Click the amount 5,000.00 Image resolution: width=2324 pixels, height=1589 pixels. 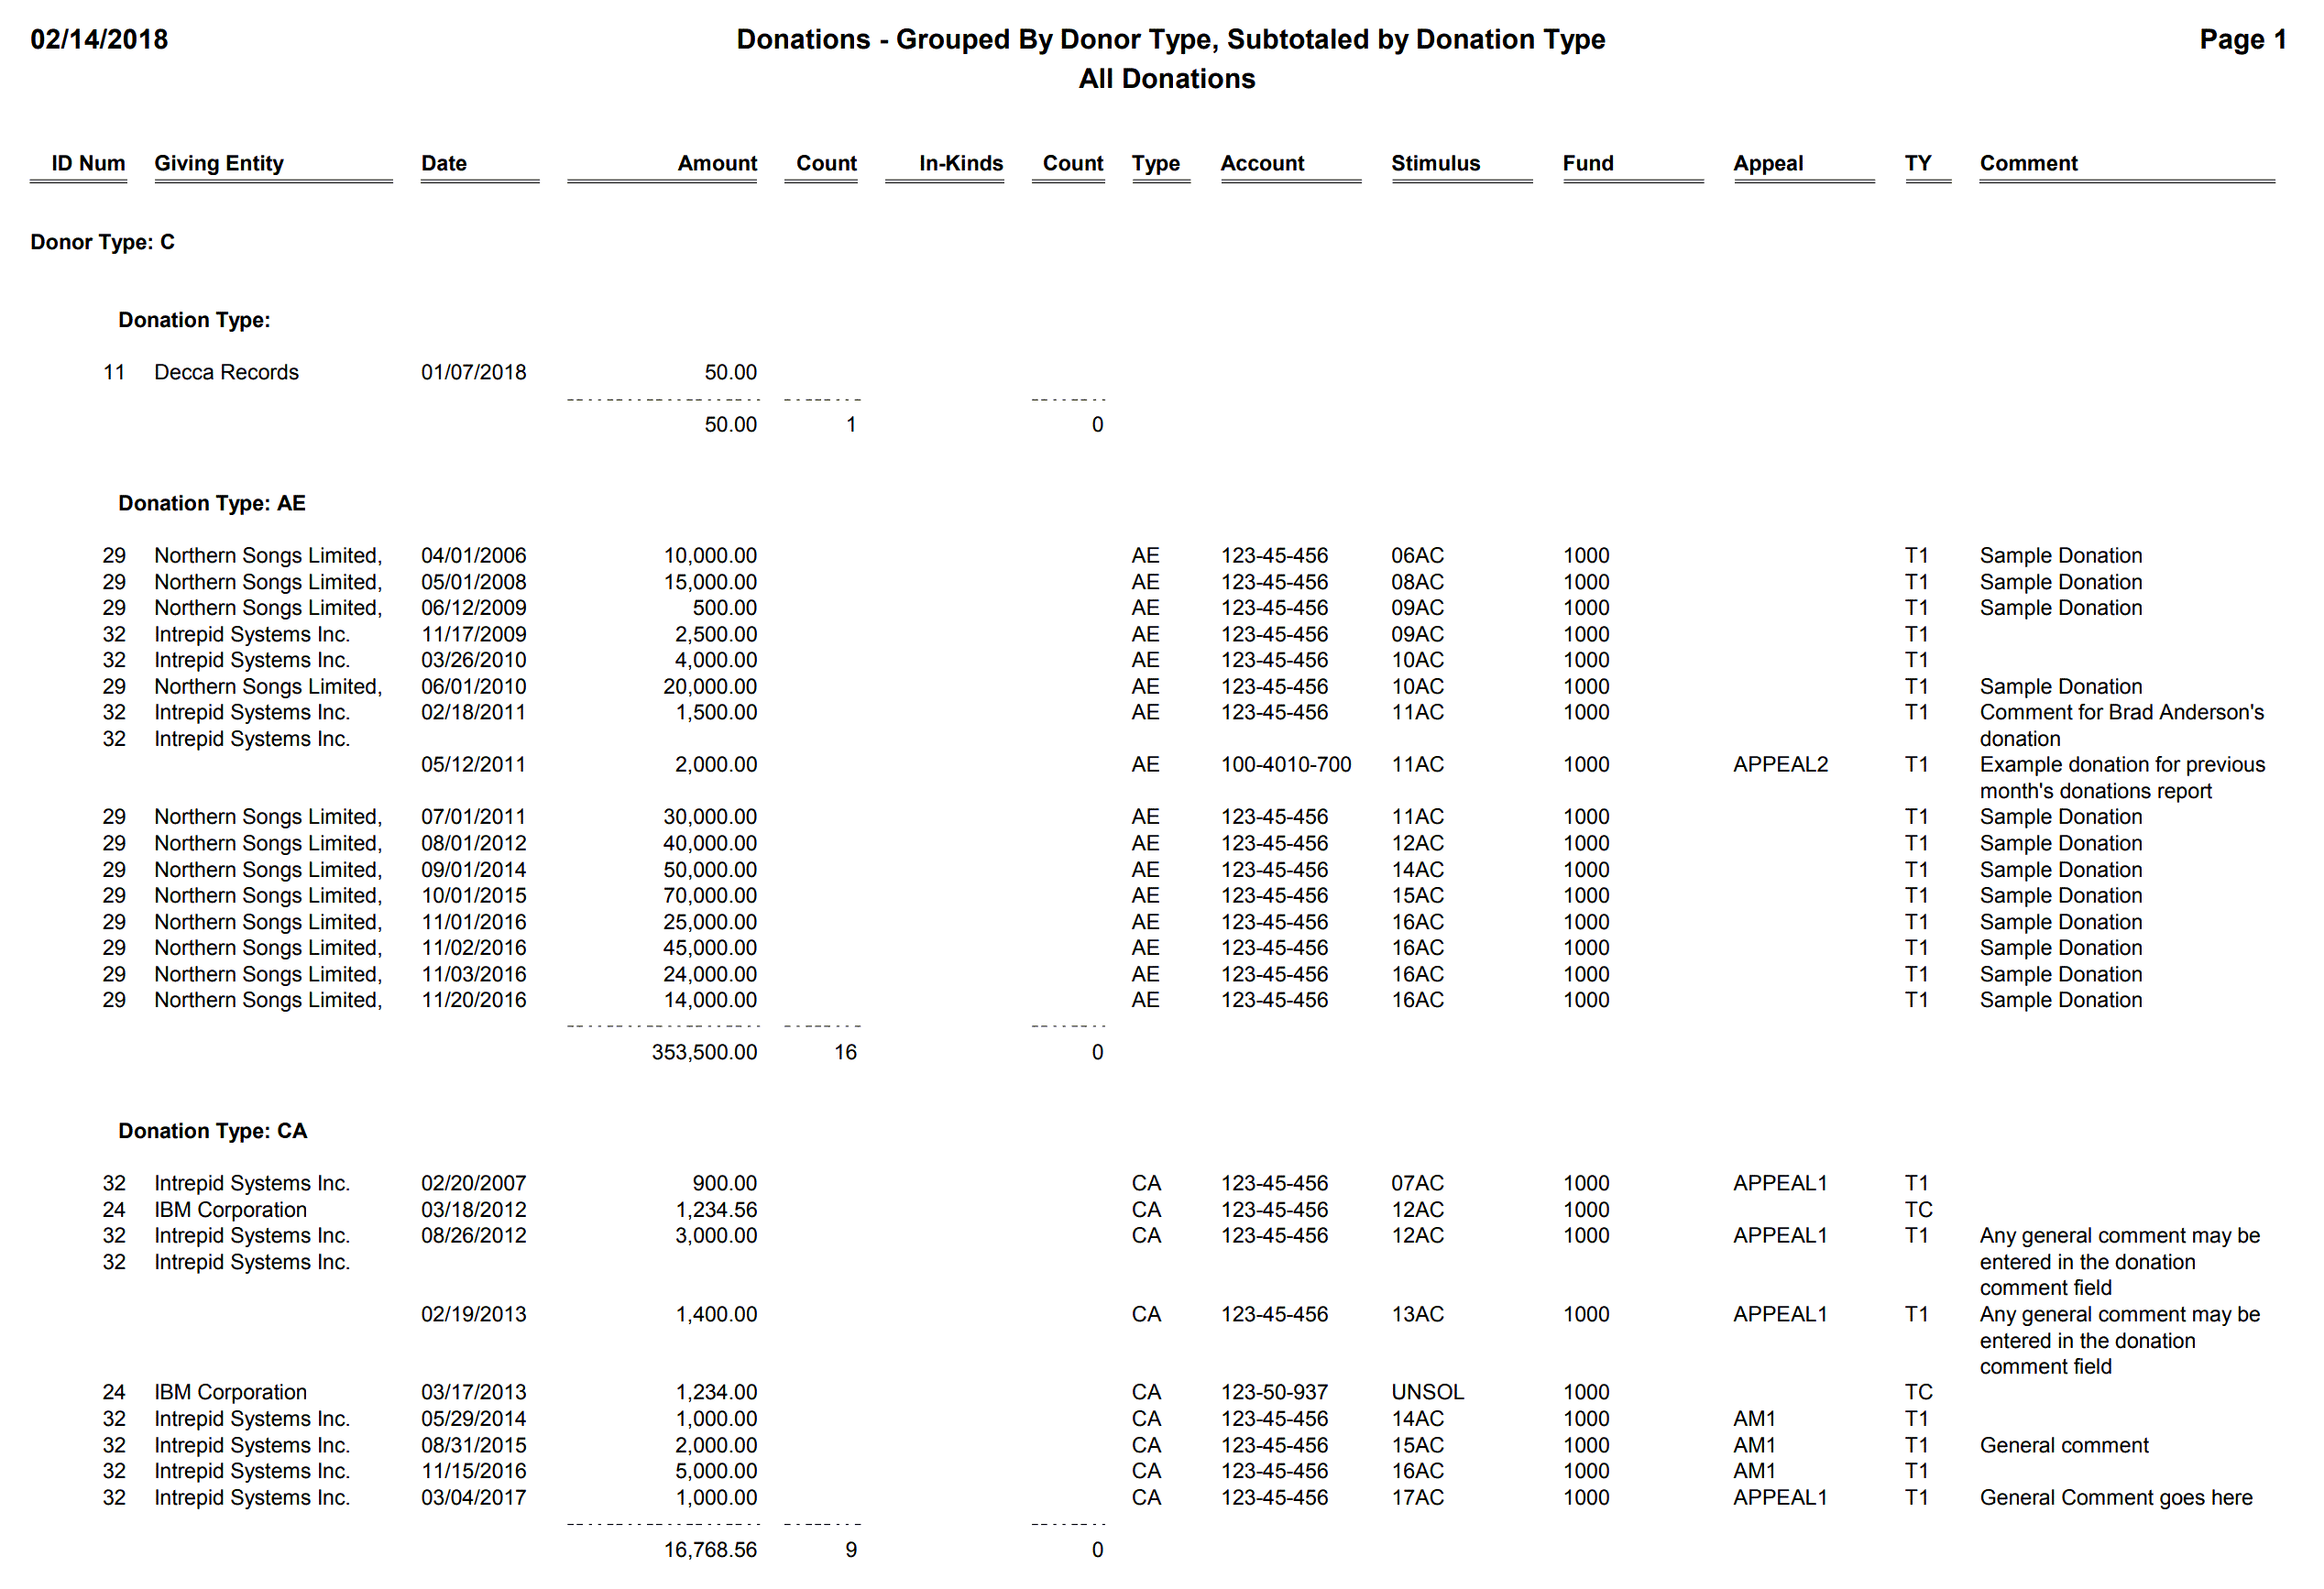[x=716, y=1471]
